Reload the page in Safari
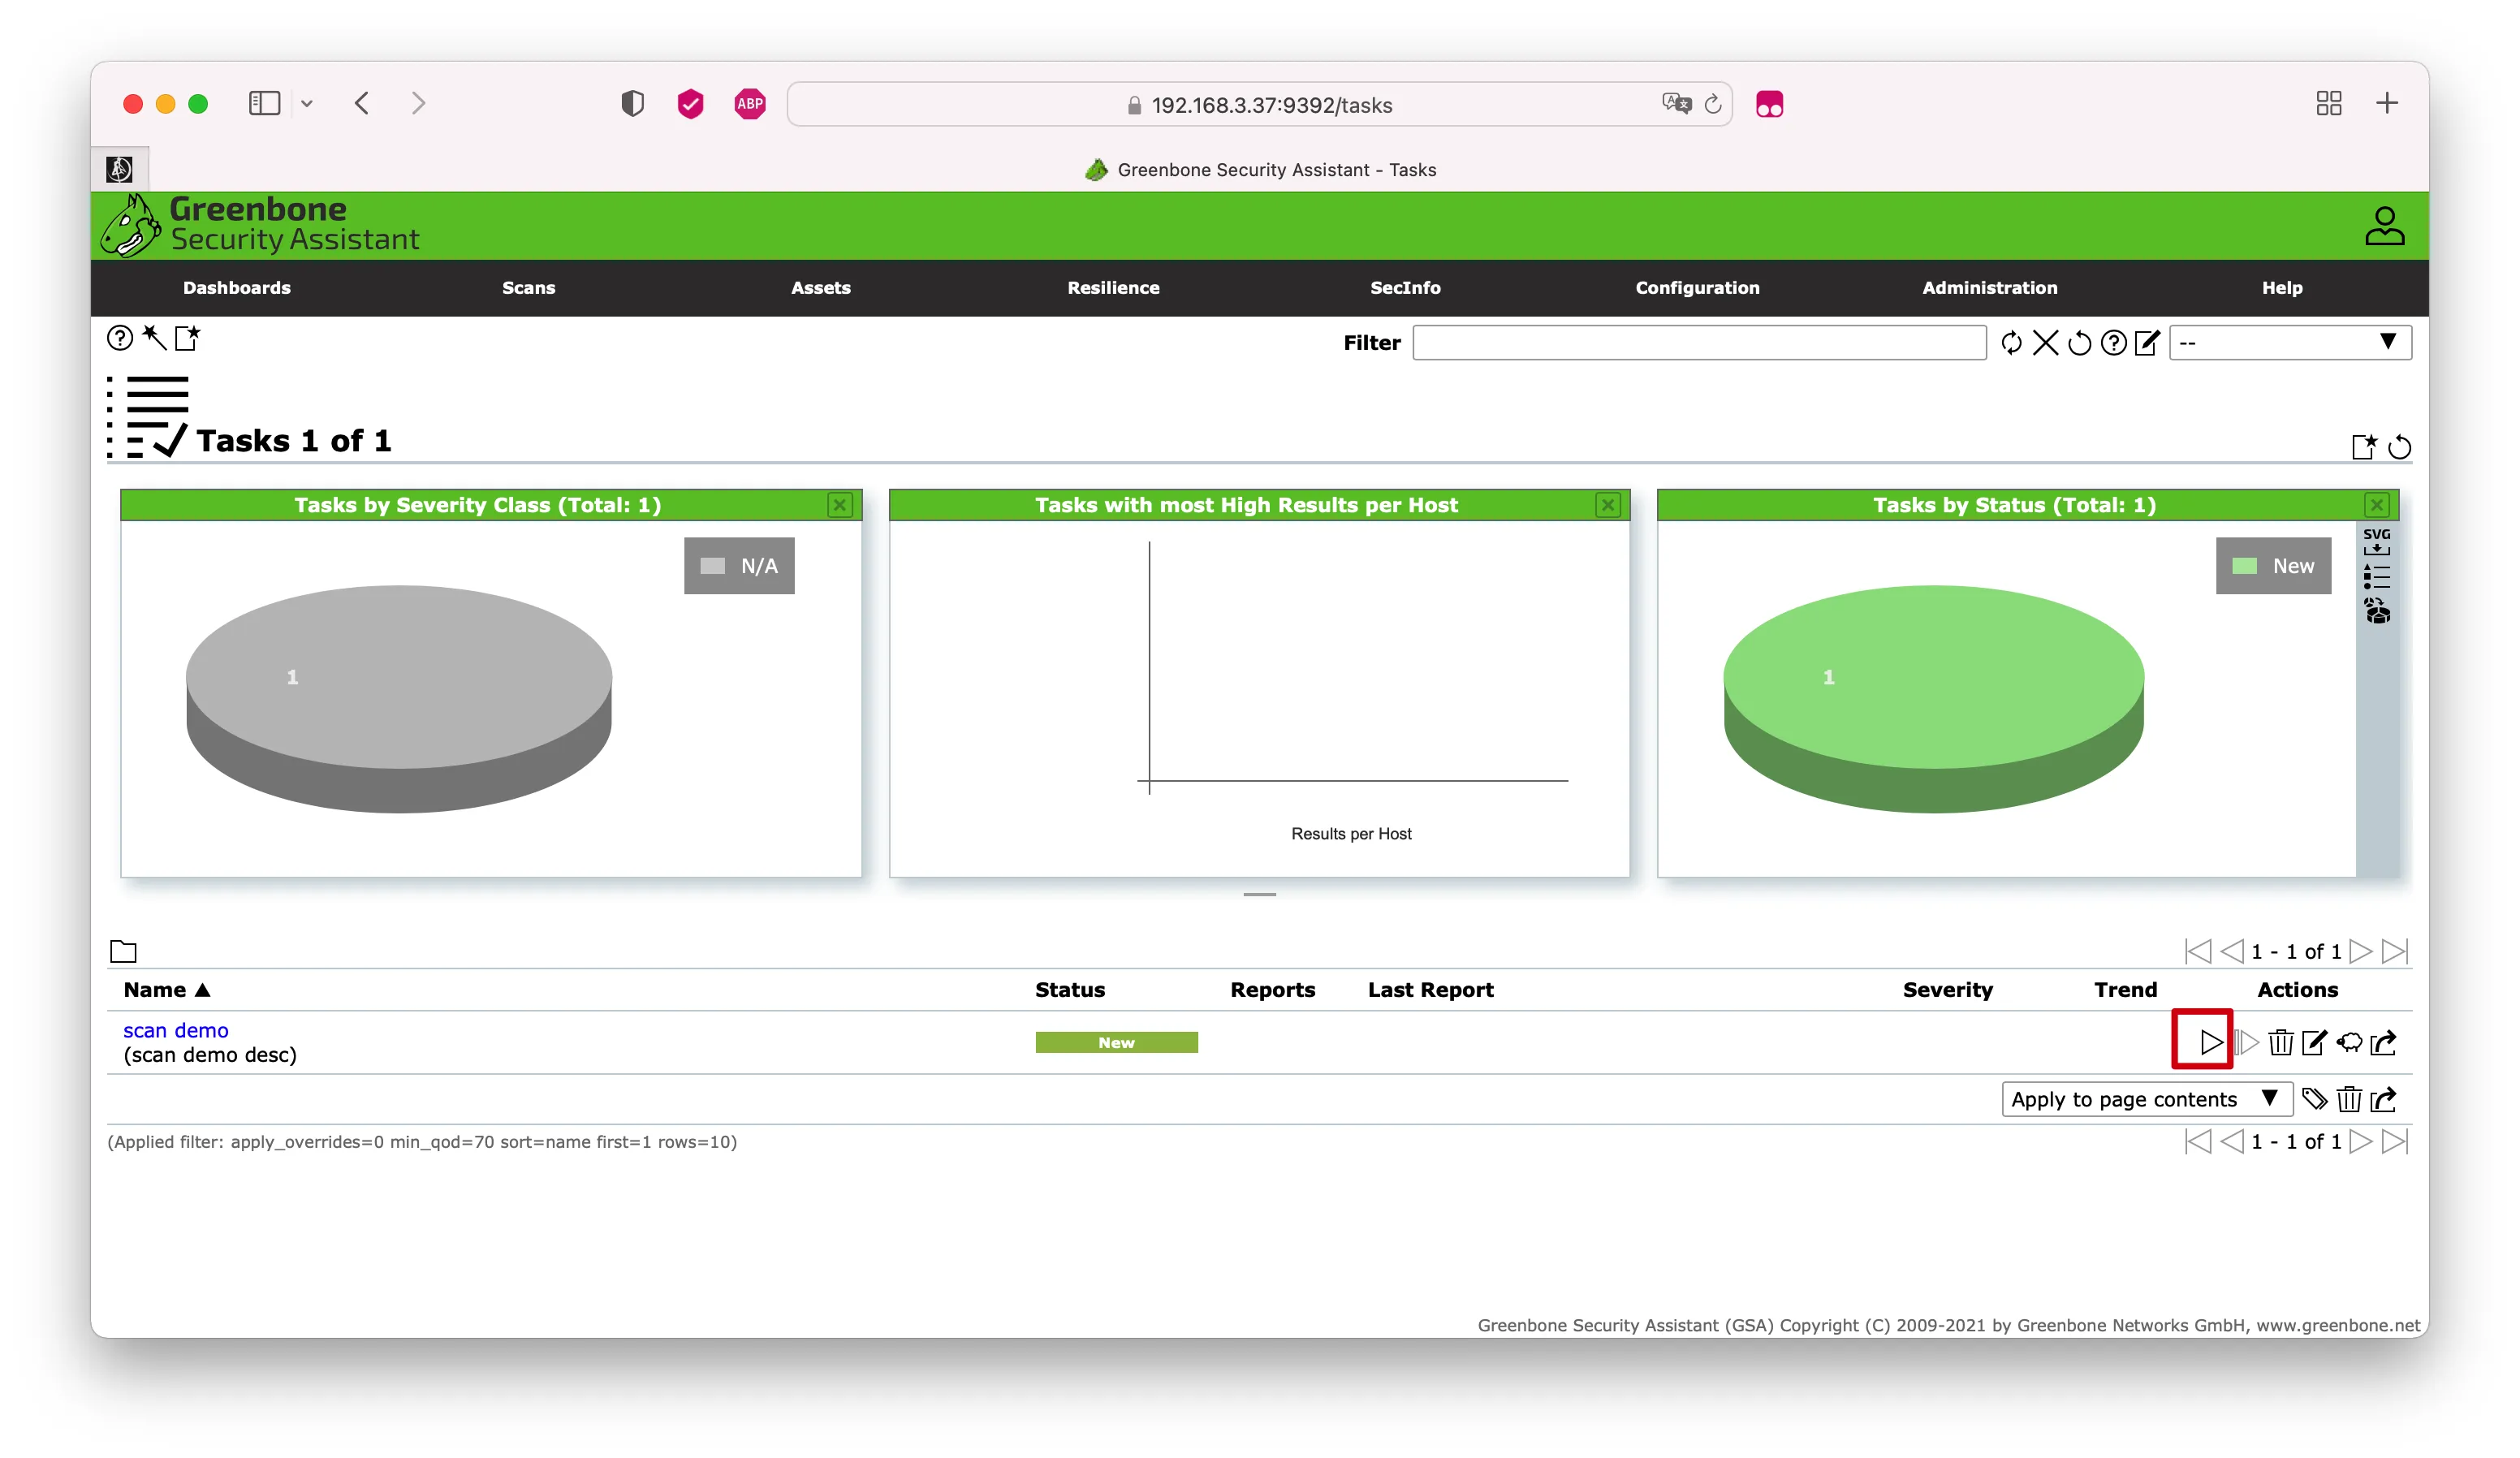 point(1713,104)
